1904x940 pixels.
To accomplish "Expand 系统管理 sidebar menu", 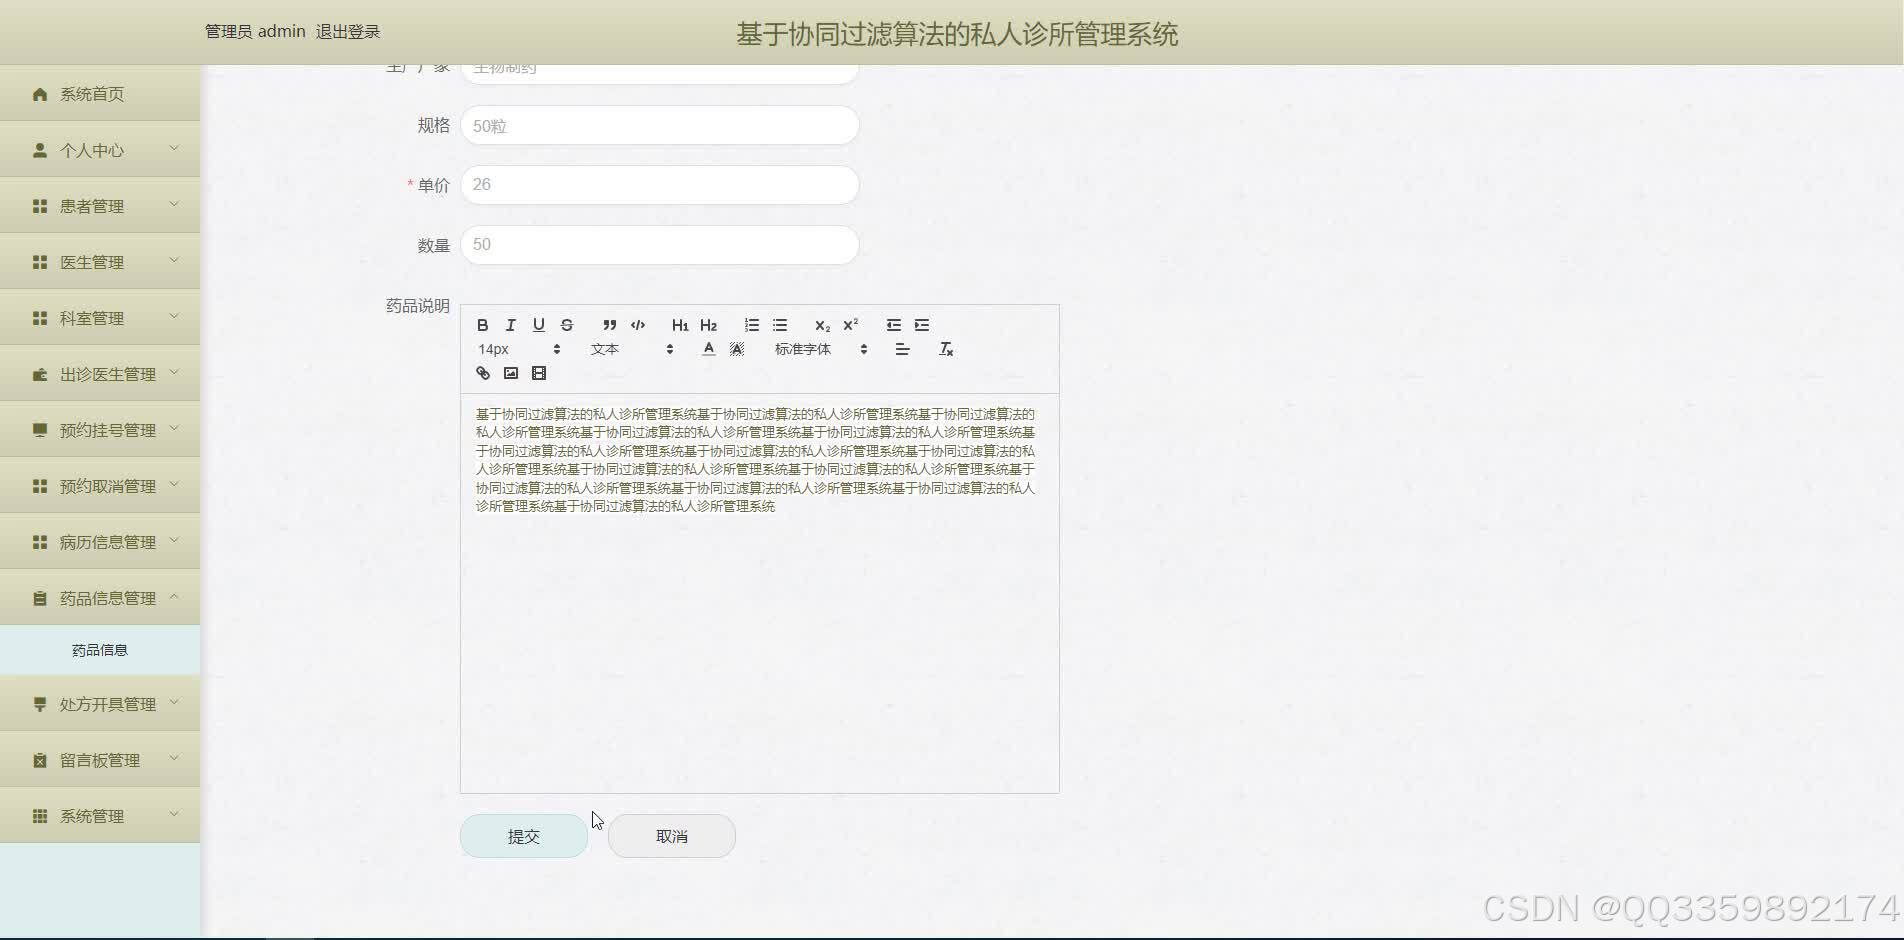I will 100,816.
